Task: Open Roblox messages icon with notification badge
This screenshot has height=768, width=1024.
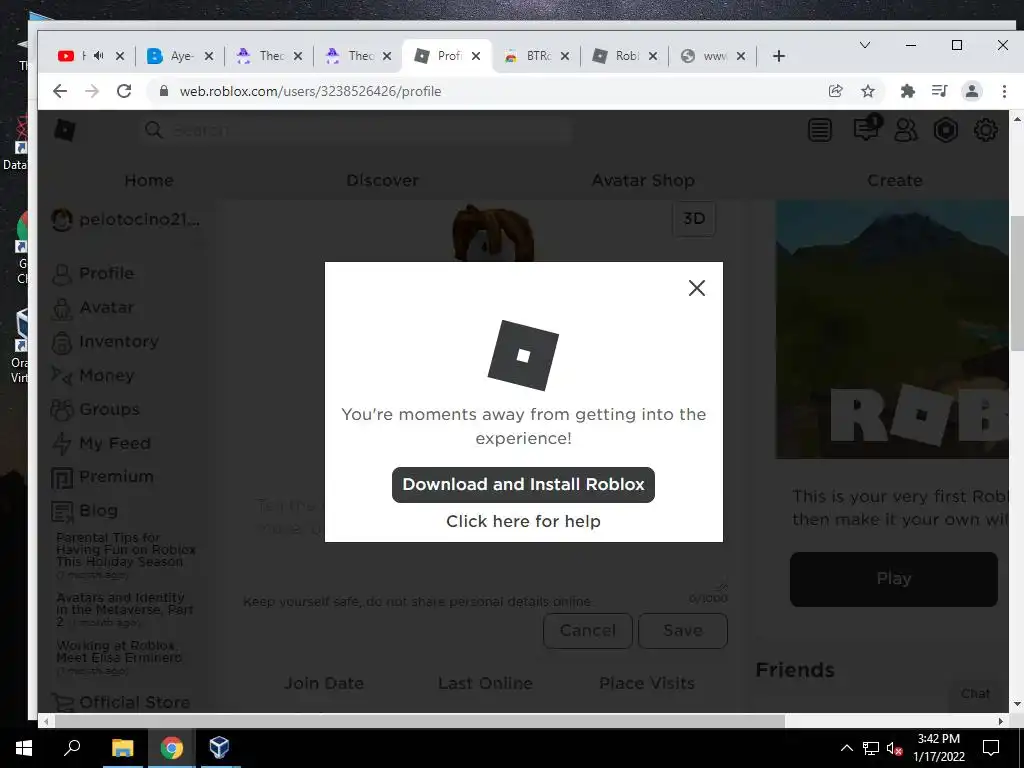Action: click(x=867, y=128)
